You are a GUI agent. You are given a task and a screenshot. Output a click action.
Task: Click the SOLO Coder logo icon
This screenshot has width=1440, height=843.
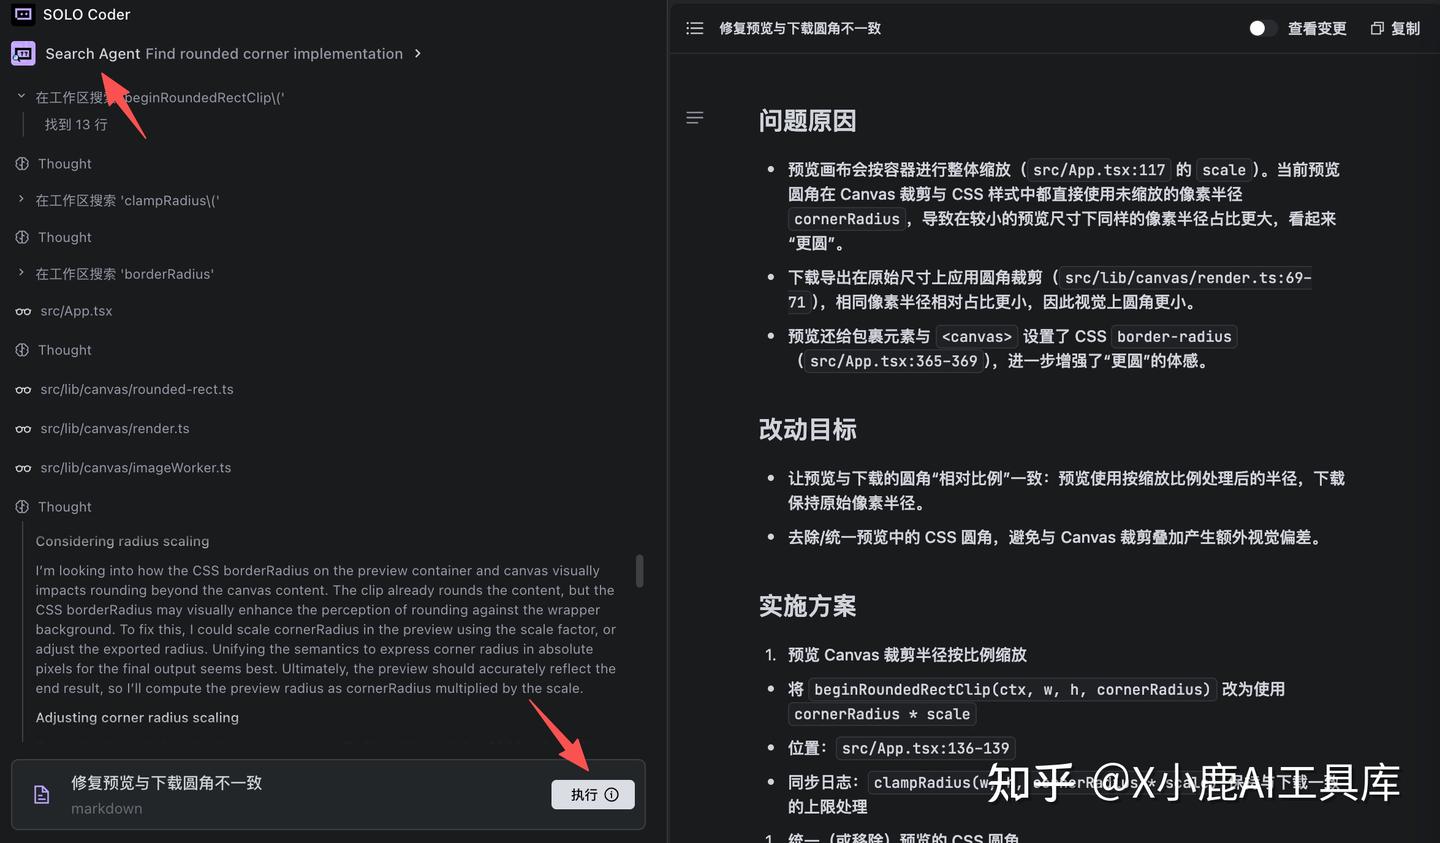coord(22,14)
